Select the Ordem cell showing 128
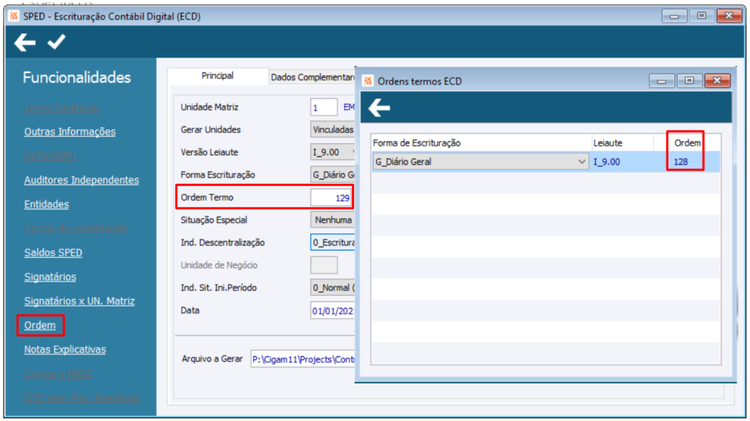Screen dimensions: 750x421 [x=686, y=162]
